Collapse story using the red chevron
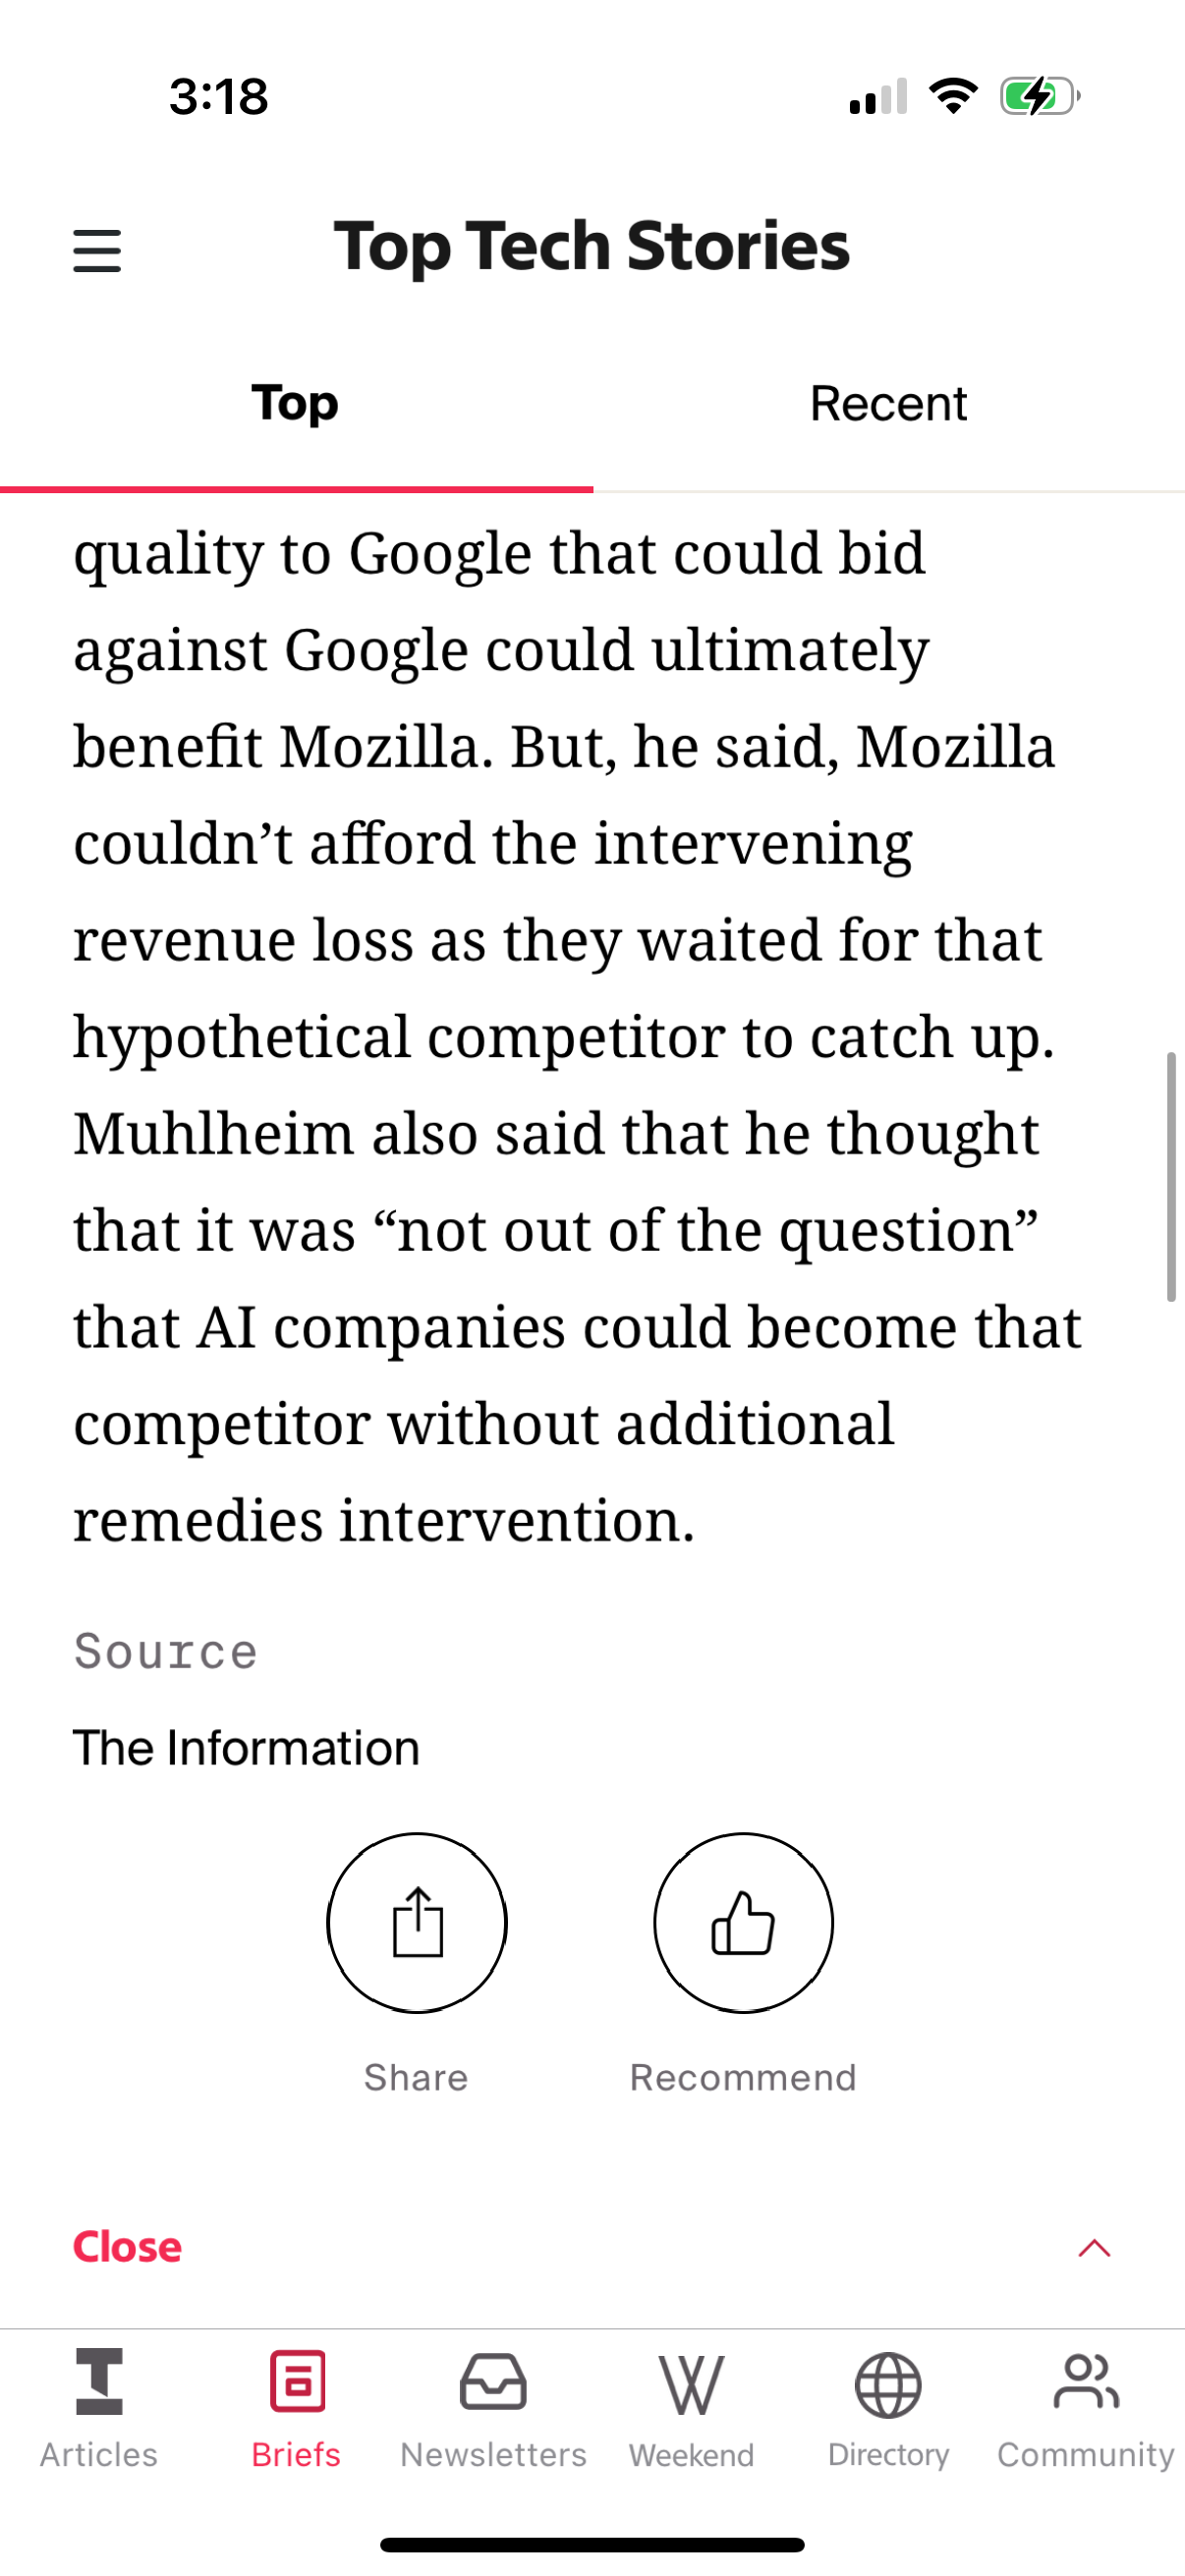This screenshot has height=2576, width=1185. [x=1095, y=2248]
